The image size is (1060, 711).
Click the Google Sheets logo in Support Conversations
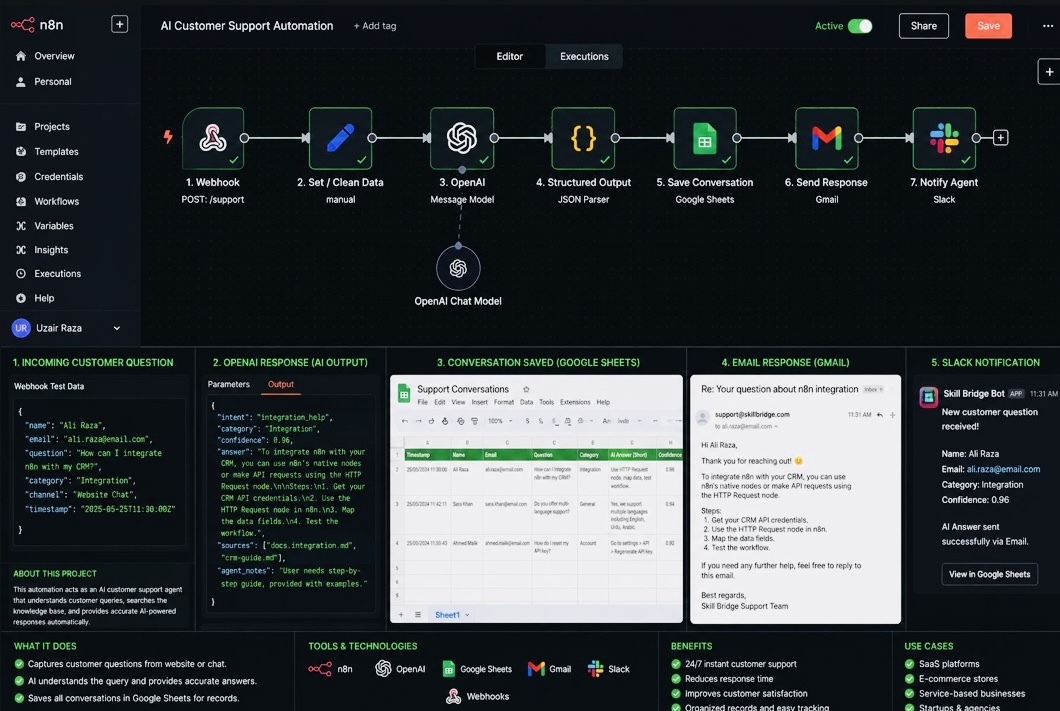[404, 393]
